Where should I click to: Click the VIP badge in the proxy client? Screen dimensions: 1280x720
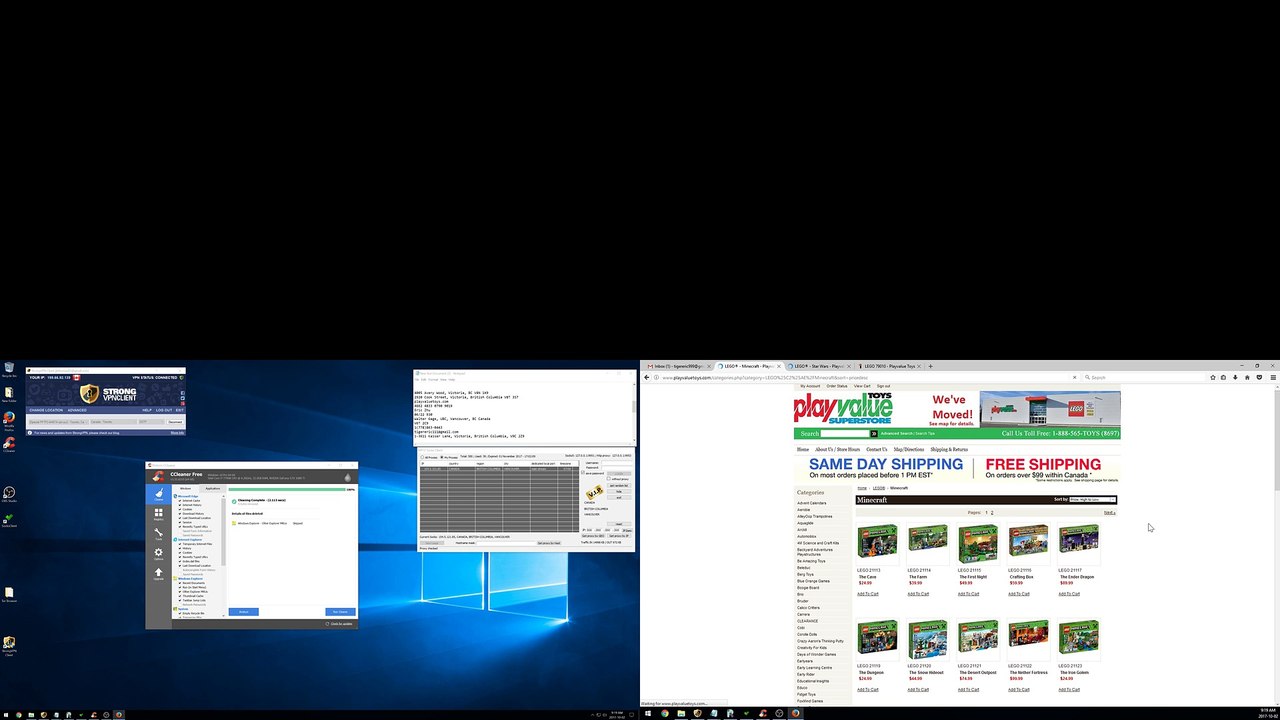(x=594, y=493)
